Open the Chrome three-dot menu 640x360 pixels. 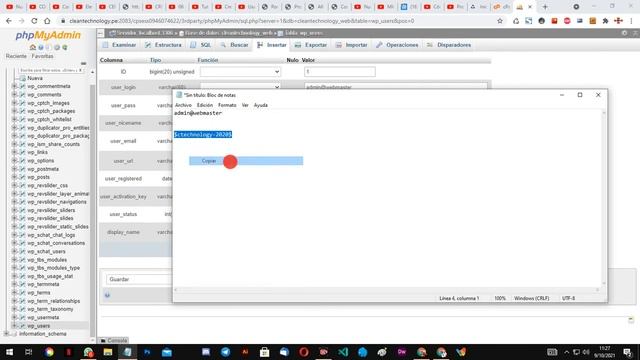click(631, 21)
